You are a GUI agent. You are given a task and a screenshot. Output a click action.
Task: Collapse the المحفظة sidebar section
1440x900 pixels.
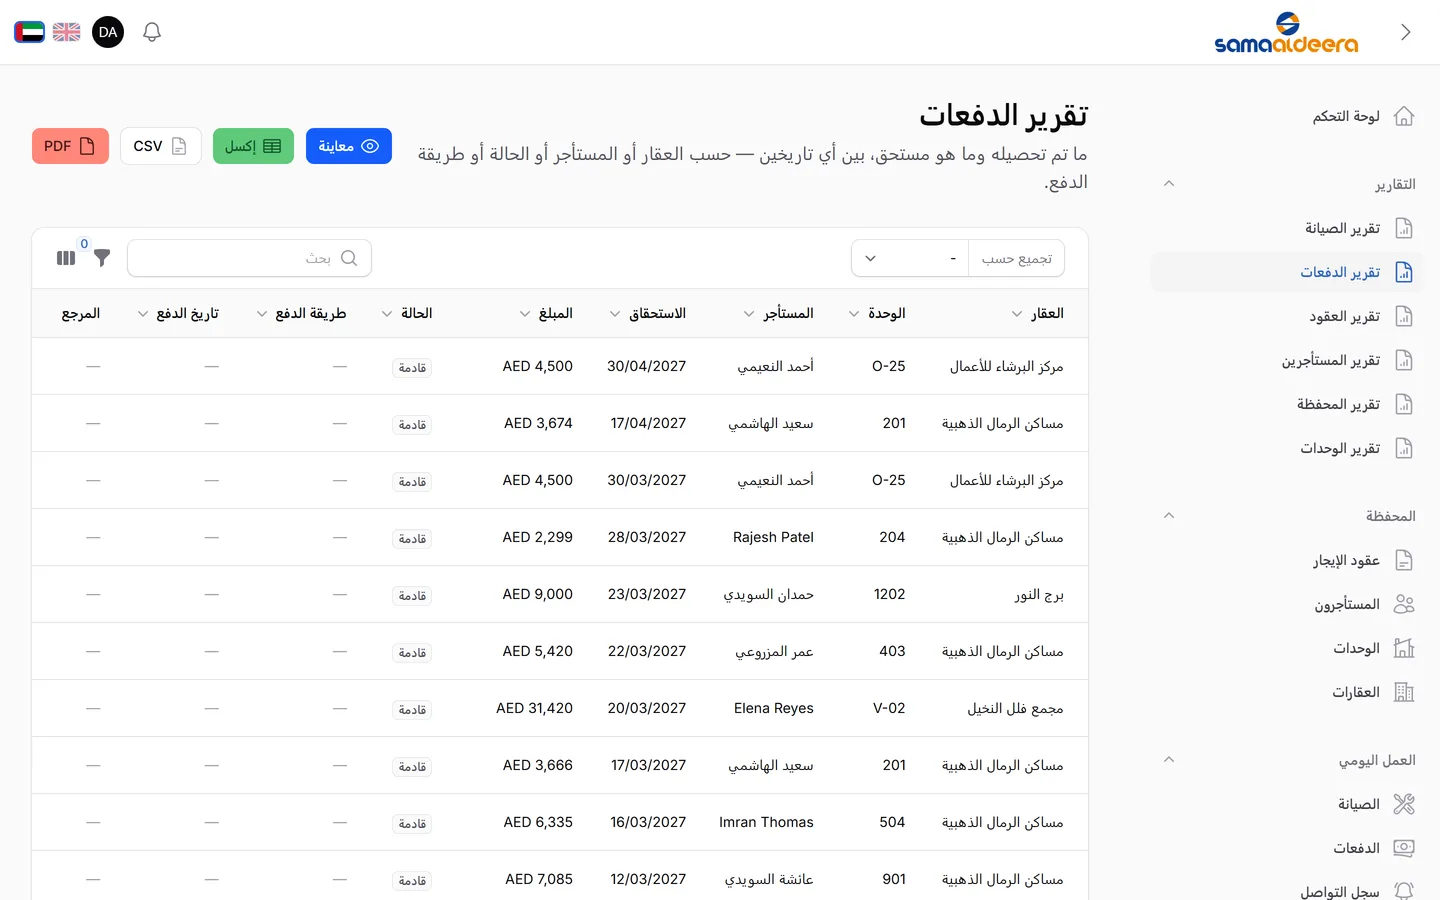click(x=1169, y=516)
